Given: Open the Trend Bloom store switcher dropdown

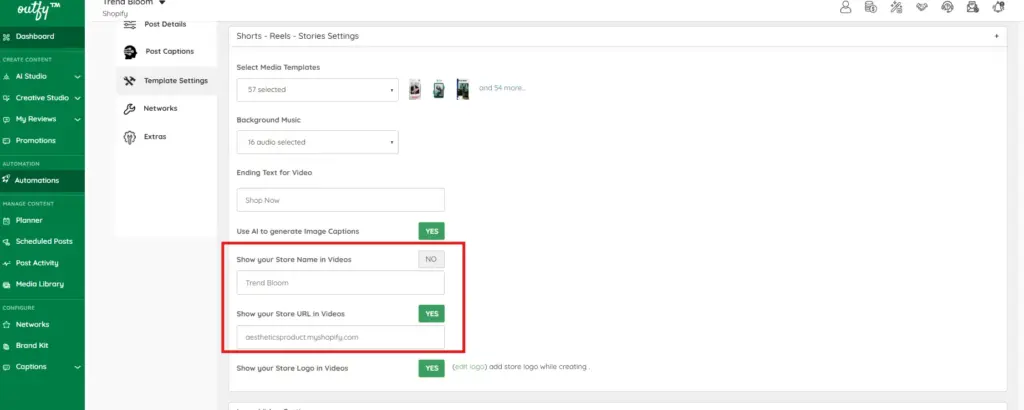Looking at the screenshot, I should click(x=162, y=3).
